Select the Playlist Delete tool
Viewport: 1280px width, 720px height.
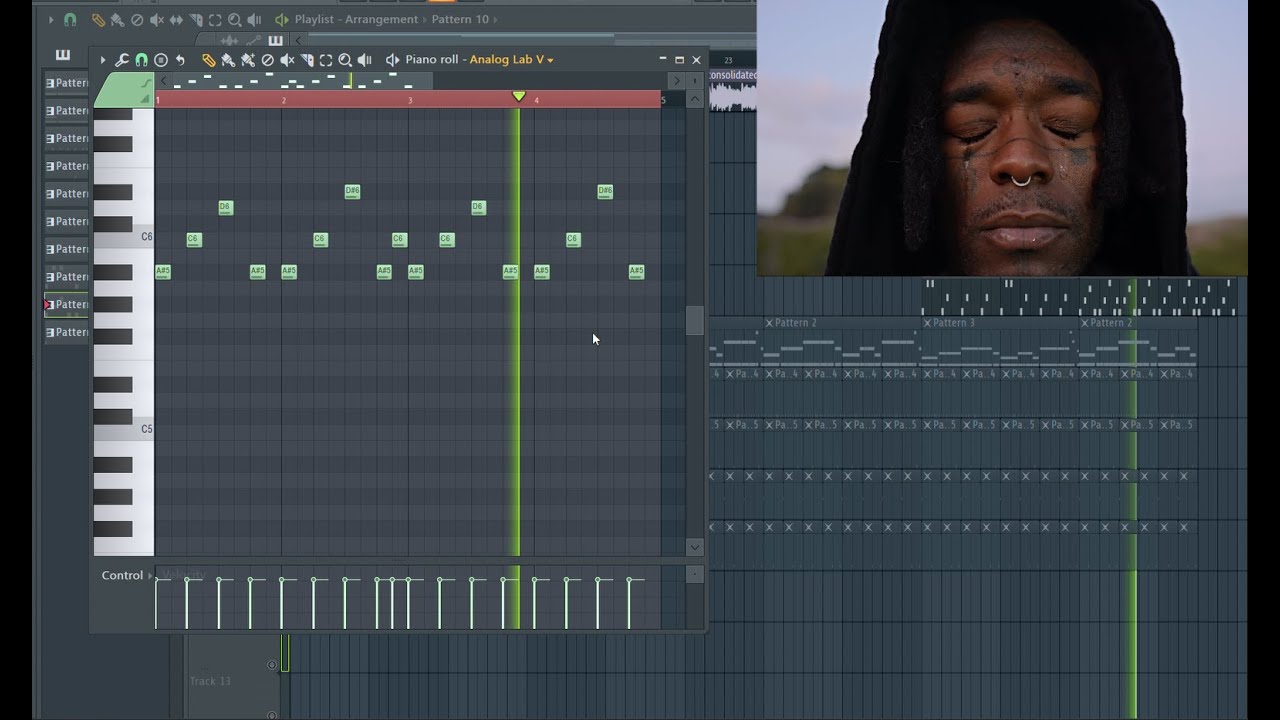(x=137, y=19)
